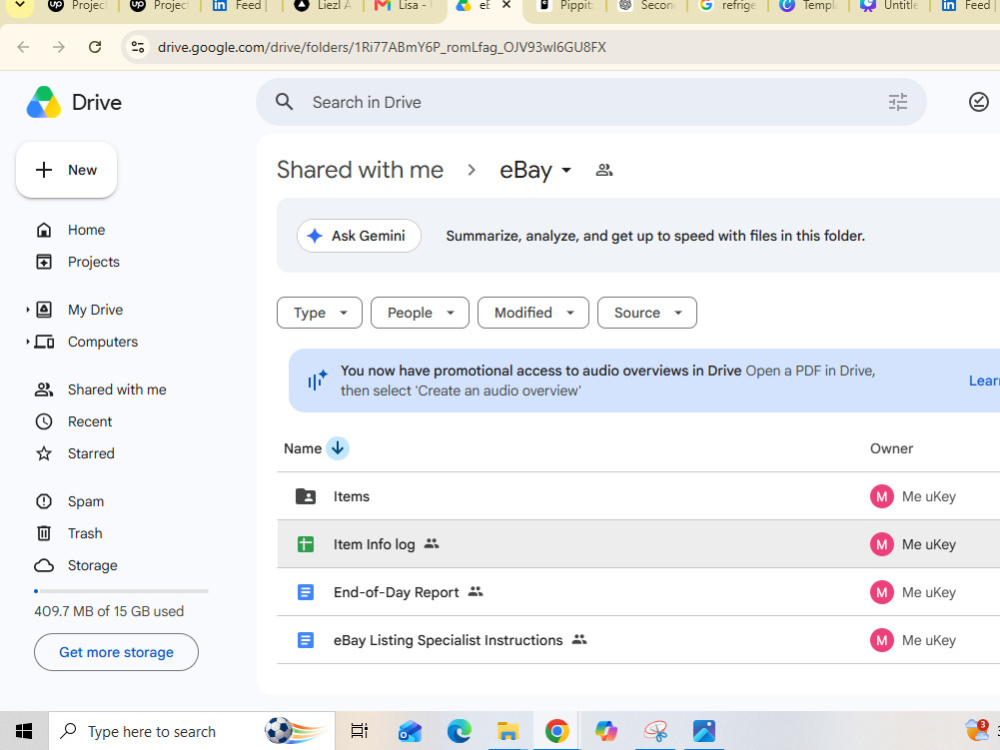Click the Google Drive logo
The image size is (1000, 750).
tap(43, 102)
